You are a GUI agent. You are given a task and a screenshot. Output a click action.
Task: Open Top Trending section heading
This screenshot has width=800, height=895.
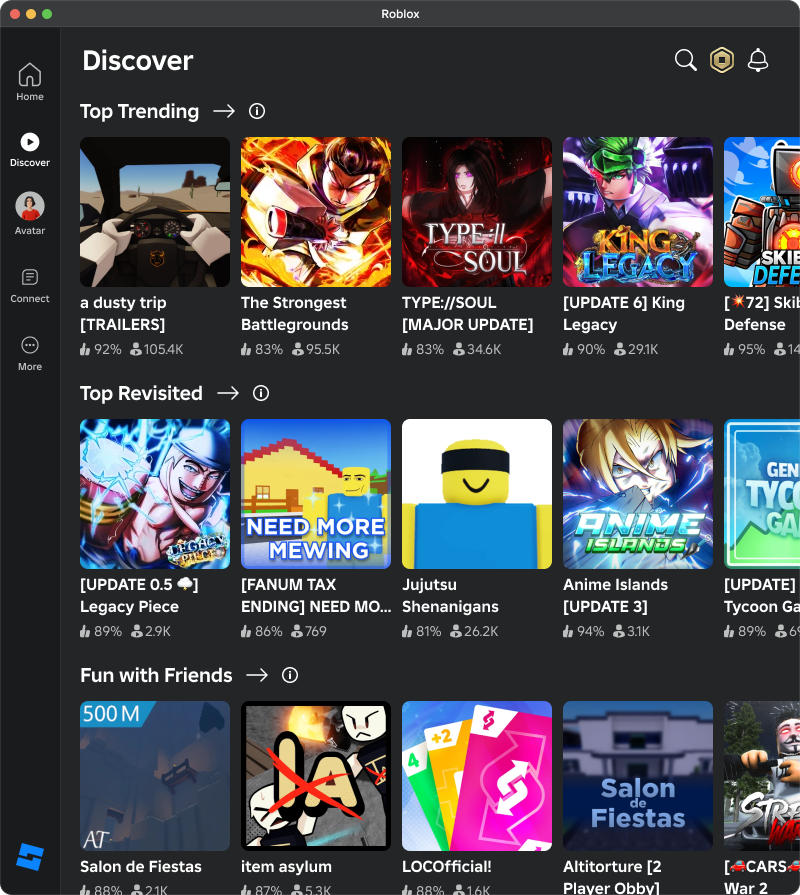(x=139, y=111)
